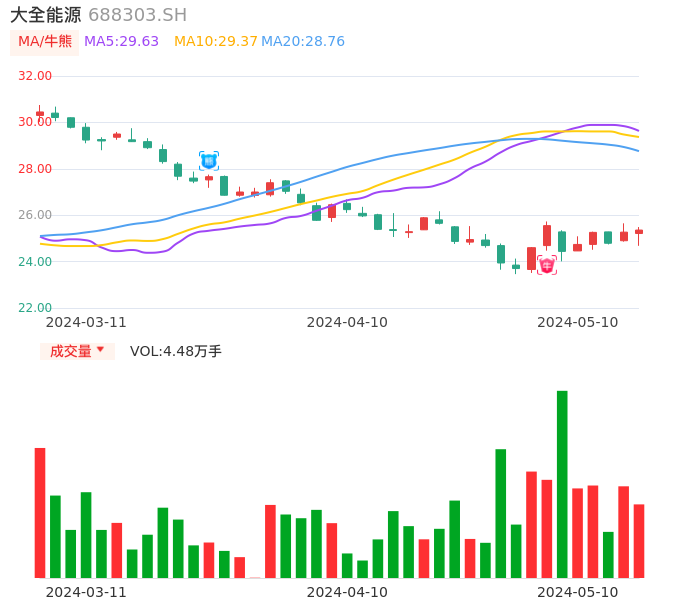Click the 22.00 price axis label
Image resolution: width=686 pixels, height=606 pixels.
[x=35, y=308]
